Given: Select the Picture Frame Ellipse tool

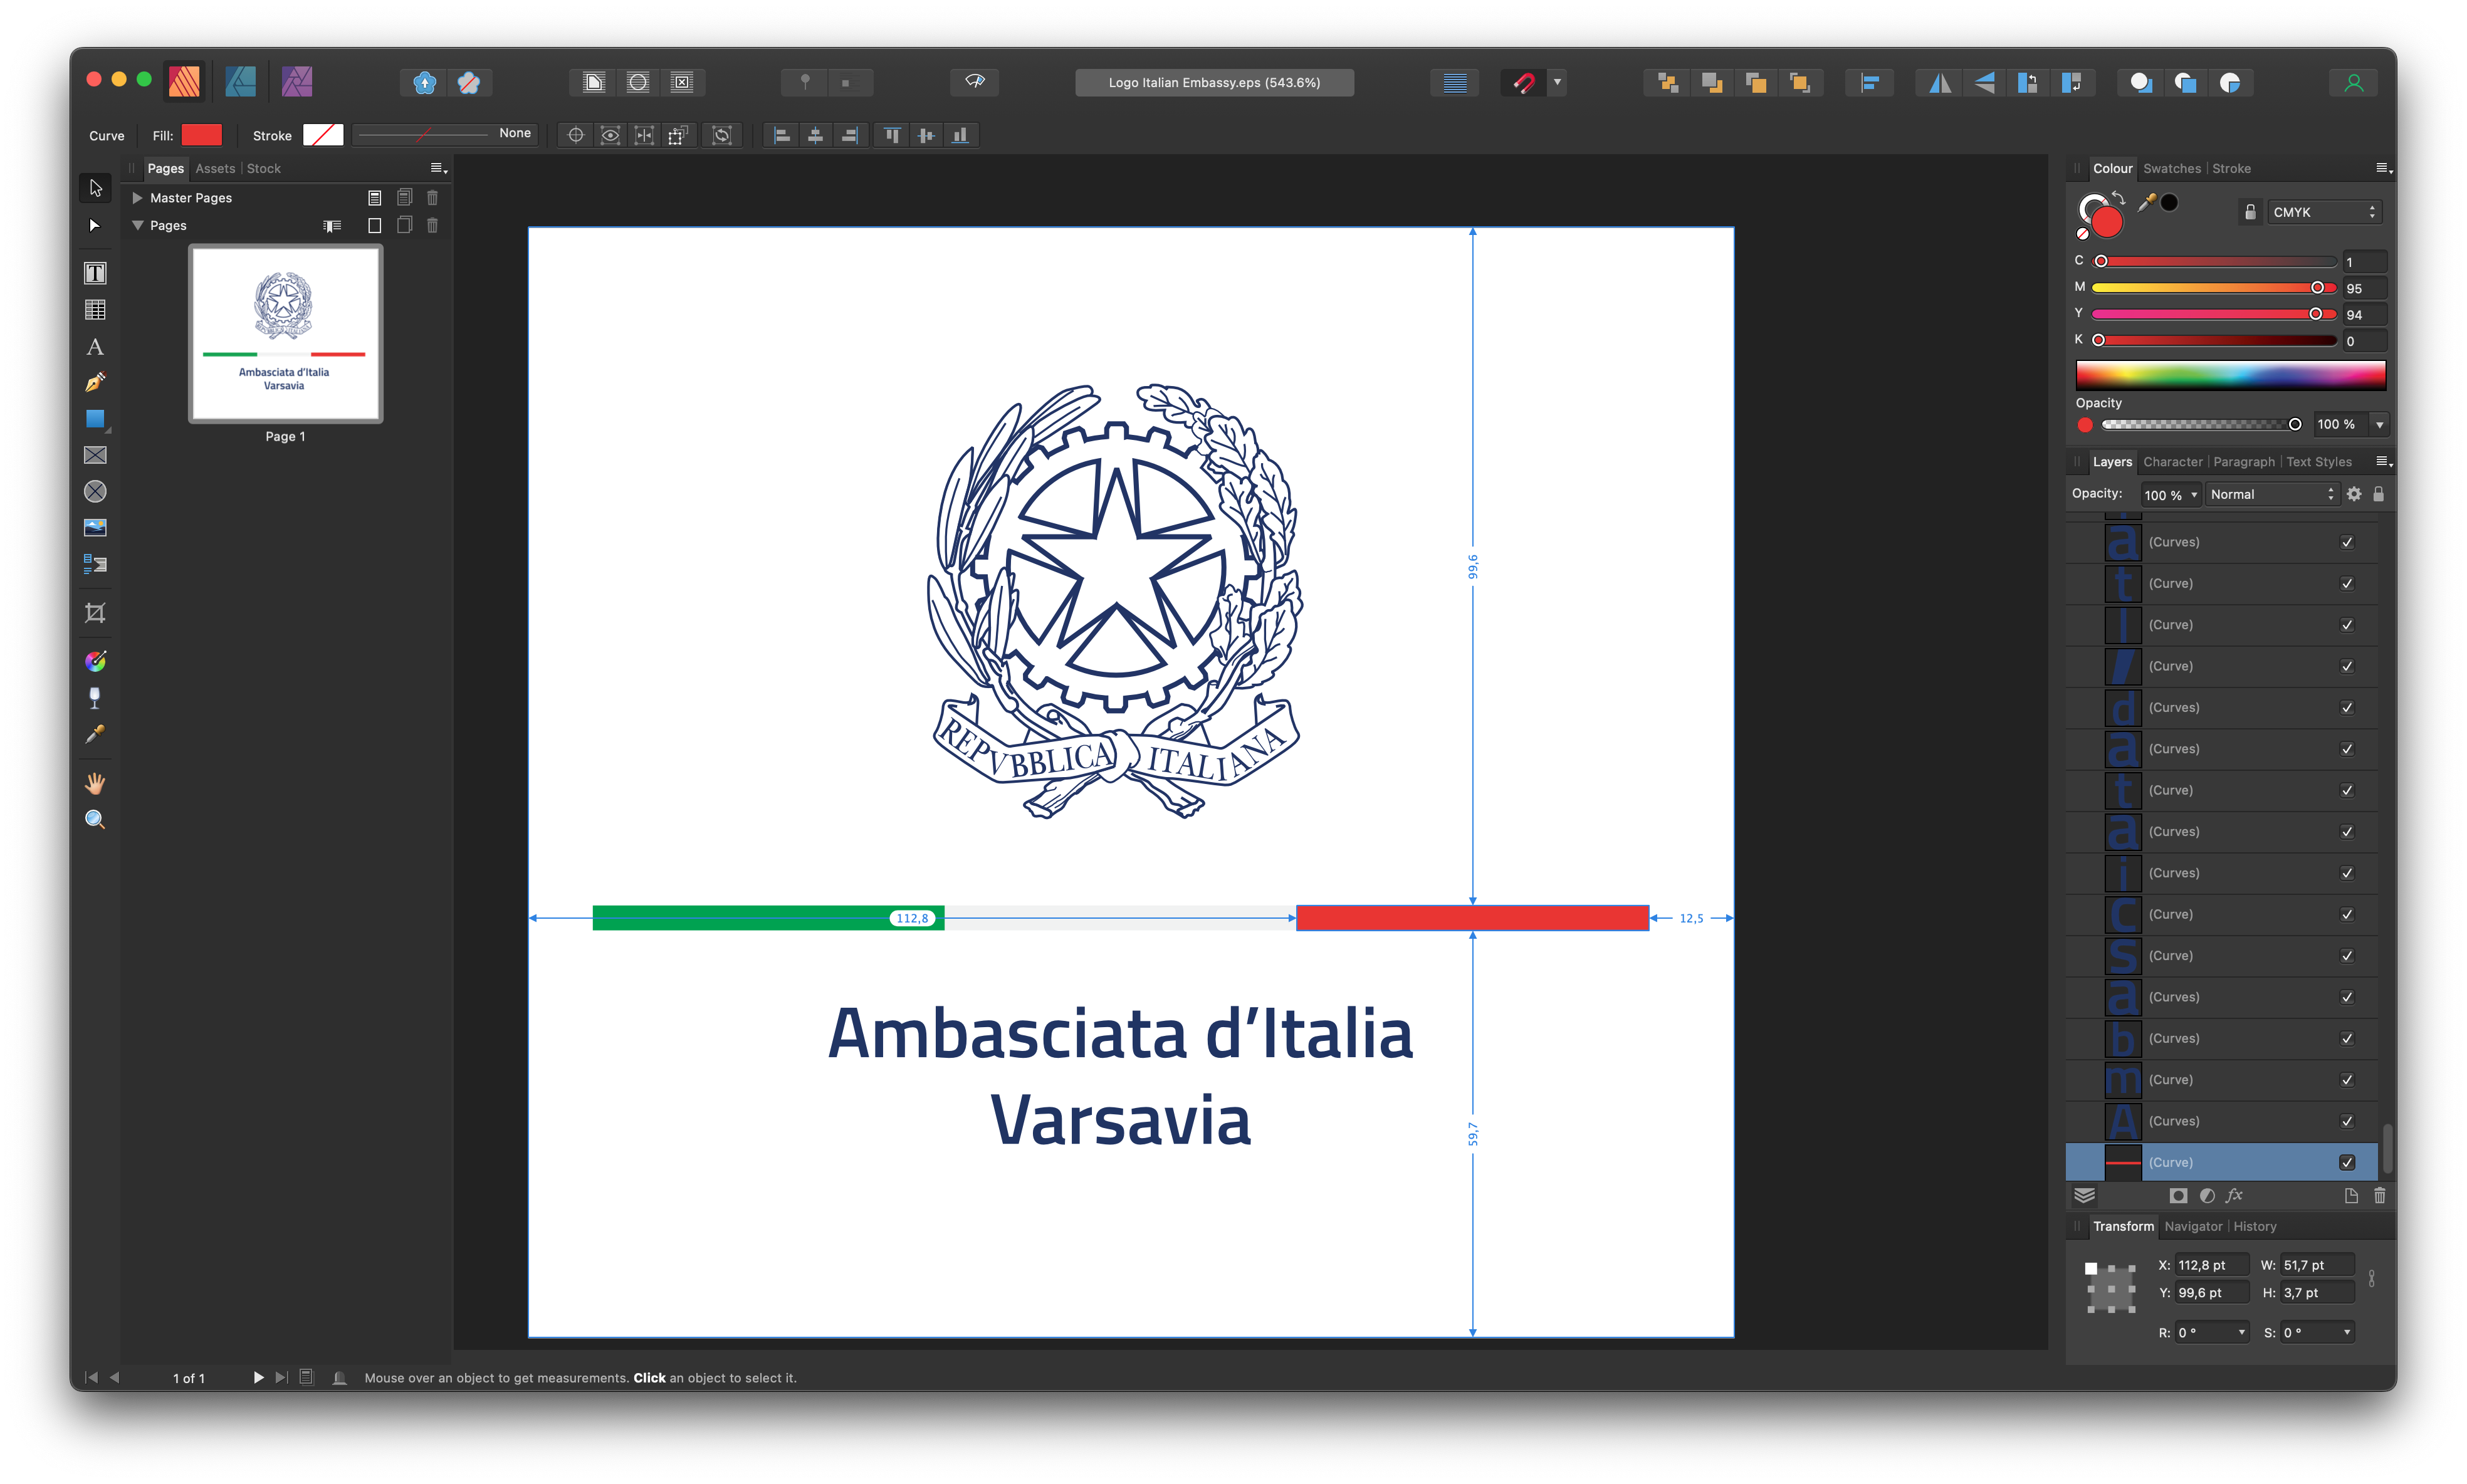Looking at the screenshot, I should (x=95, y=491).
